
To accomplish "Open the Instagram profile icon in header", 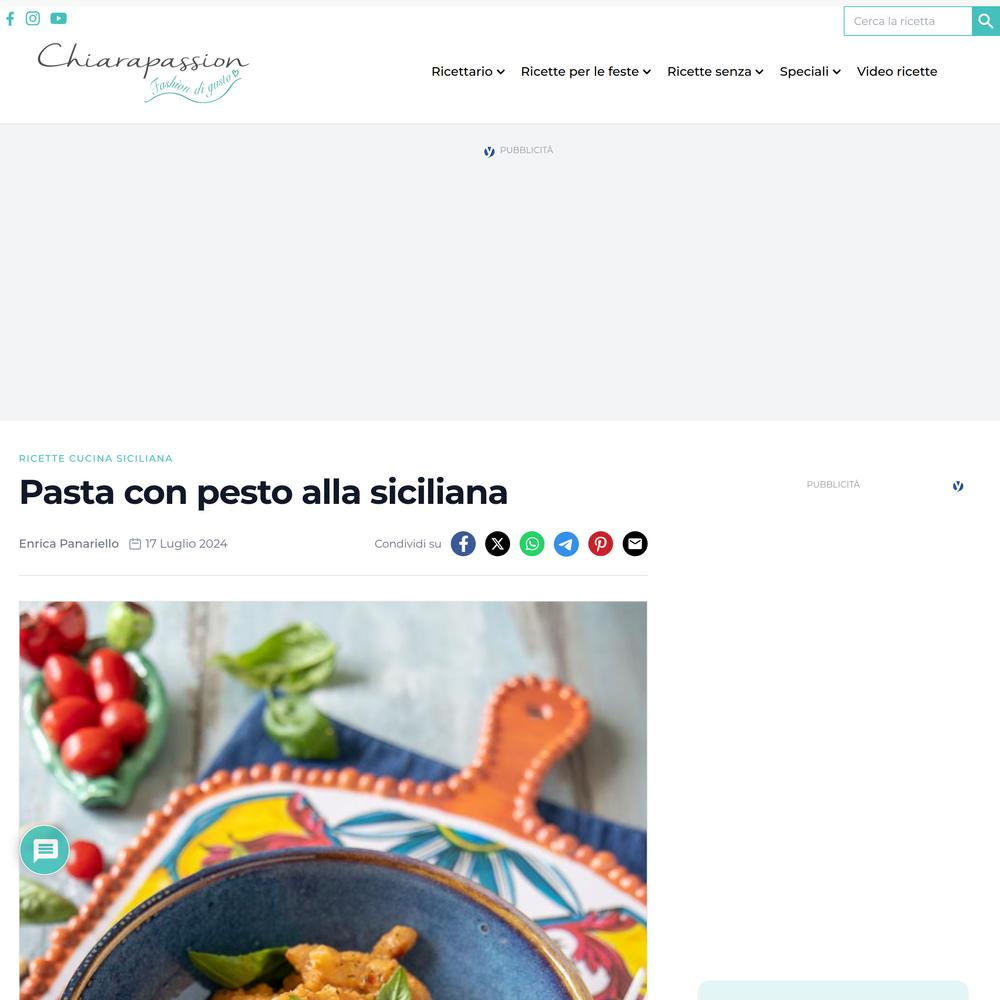I will pos(33,18).
